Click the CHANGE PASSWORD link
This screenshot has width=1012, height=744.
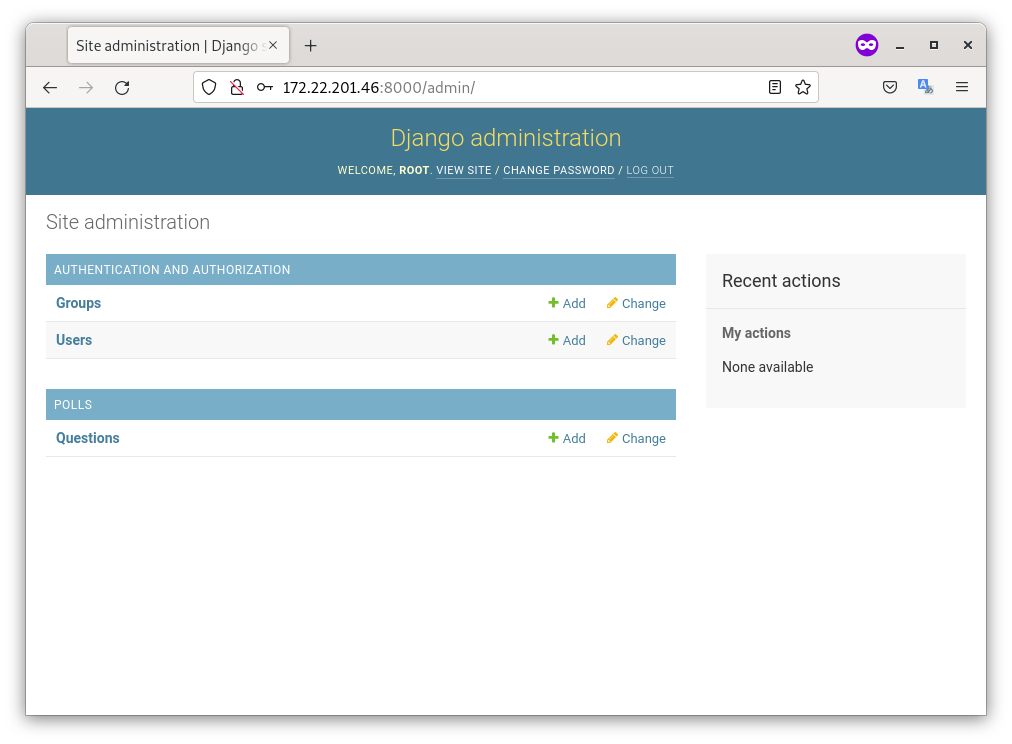pos(558,171)
